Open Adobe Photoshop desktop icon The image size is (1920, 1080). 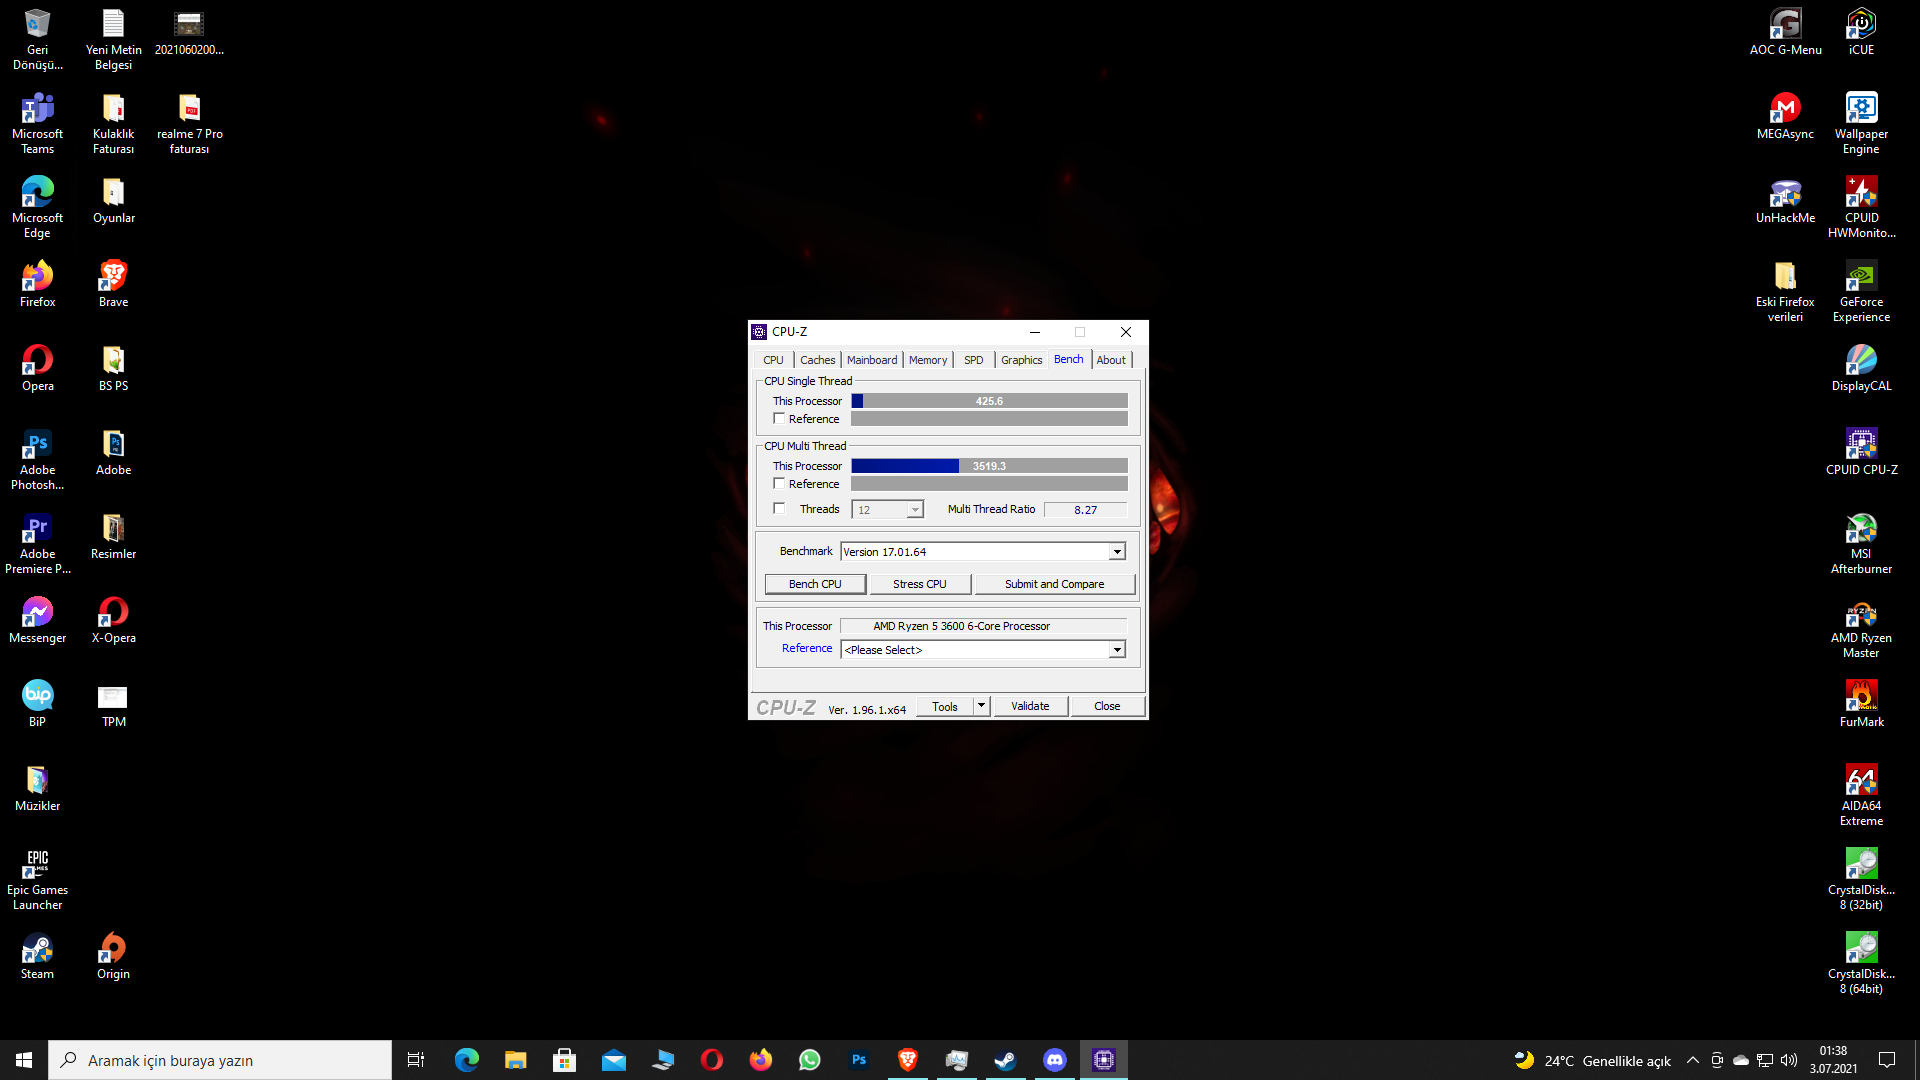37,460
